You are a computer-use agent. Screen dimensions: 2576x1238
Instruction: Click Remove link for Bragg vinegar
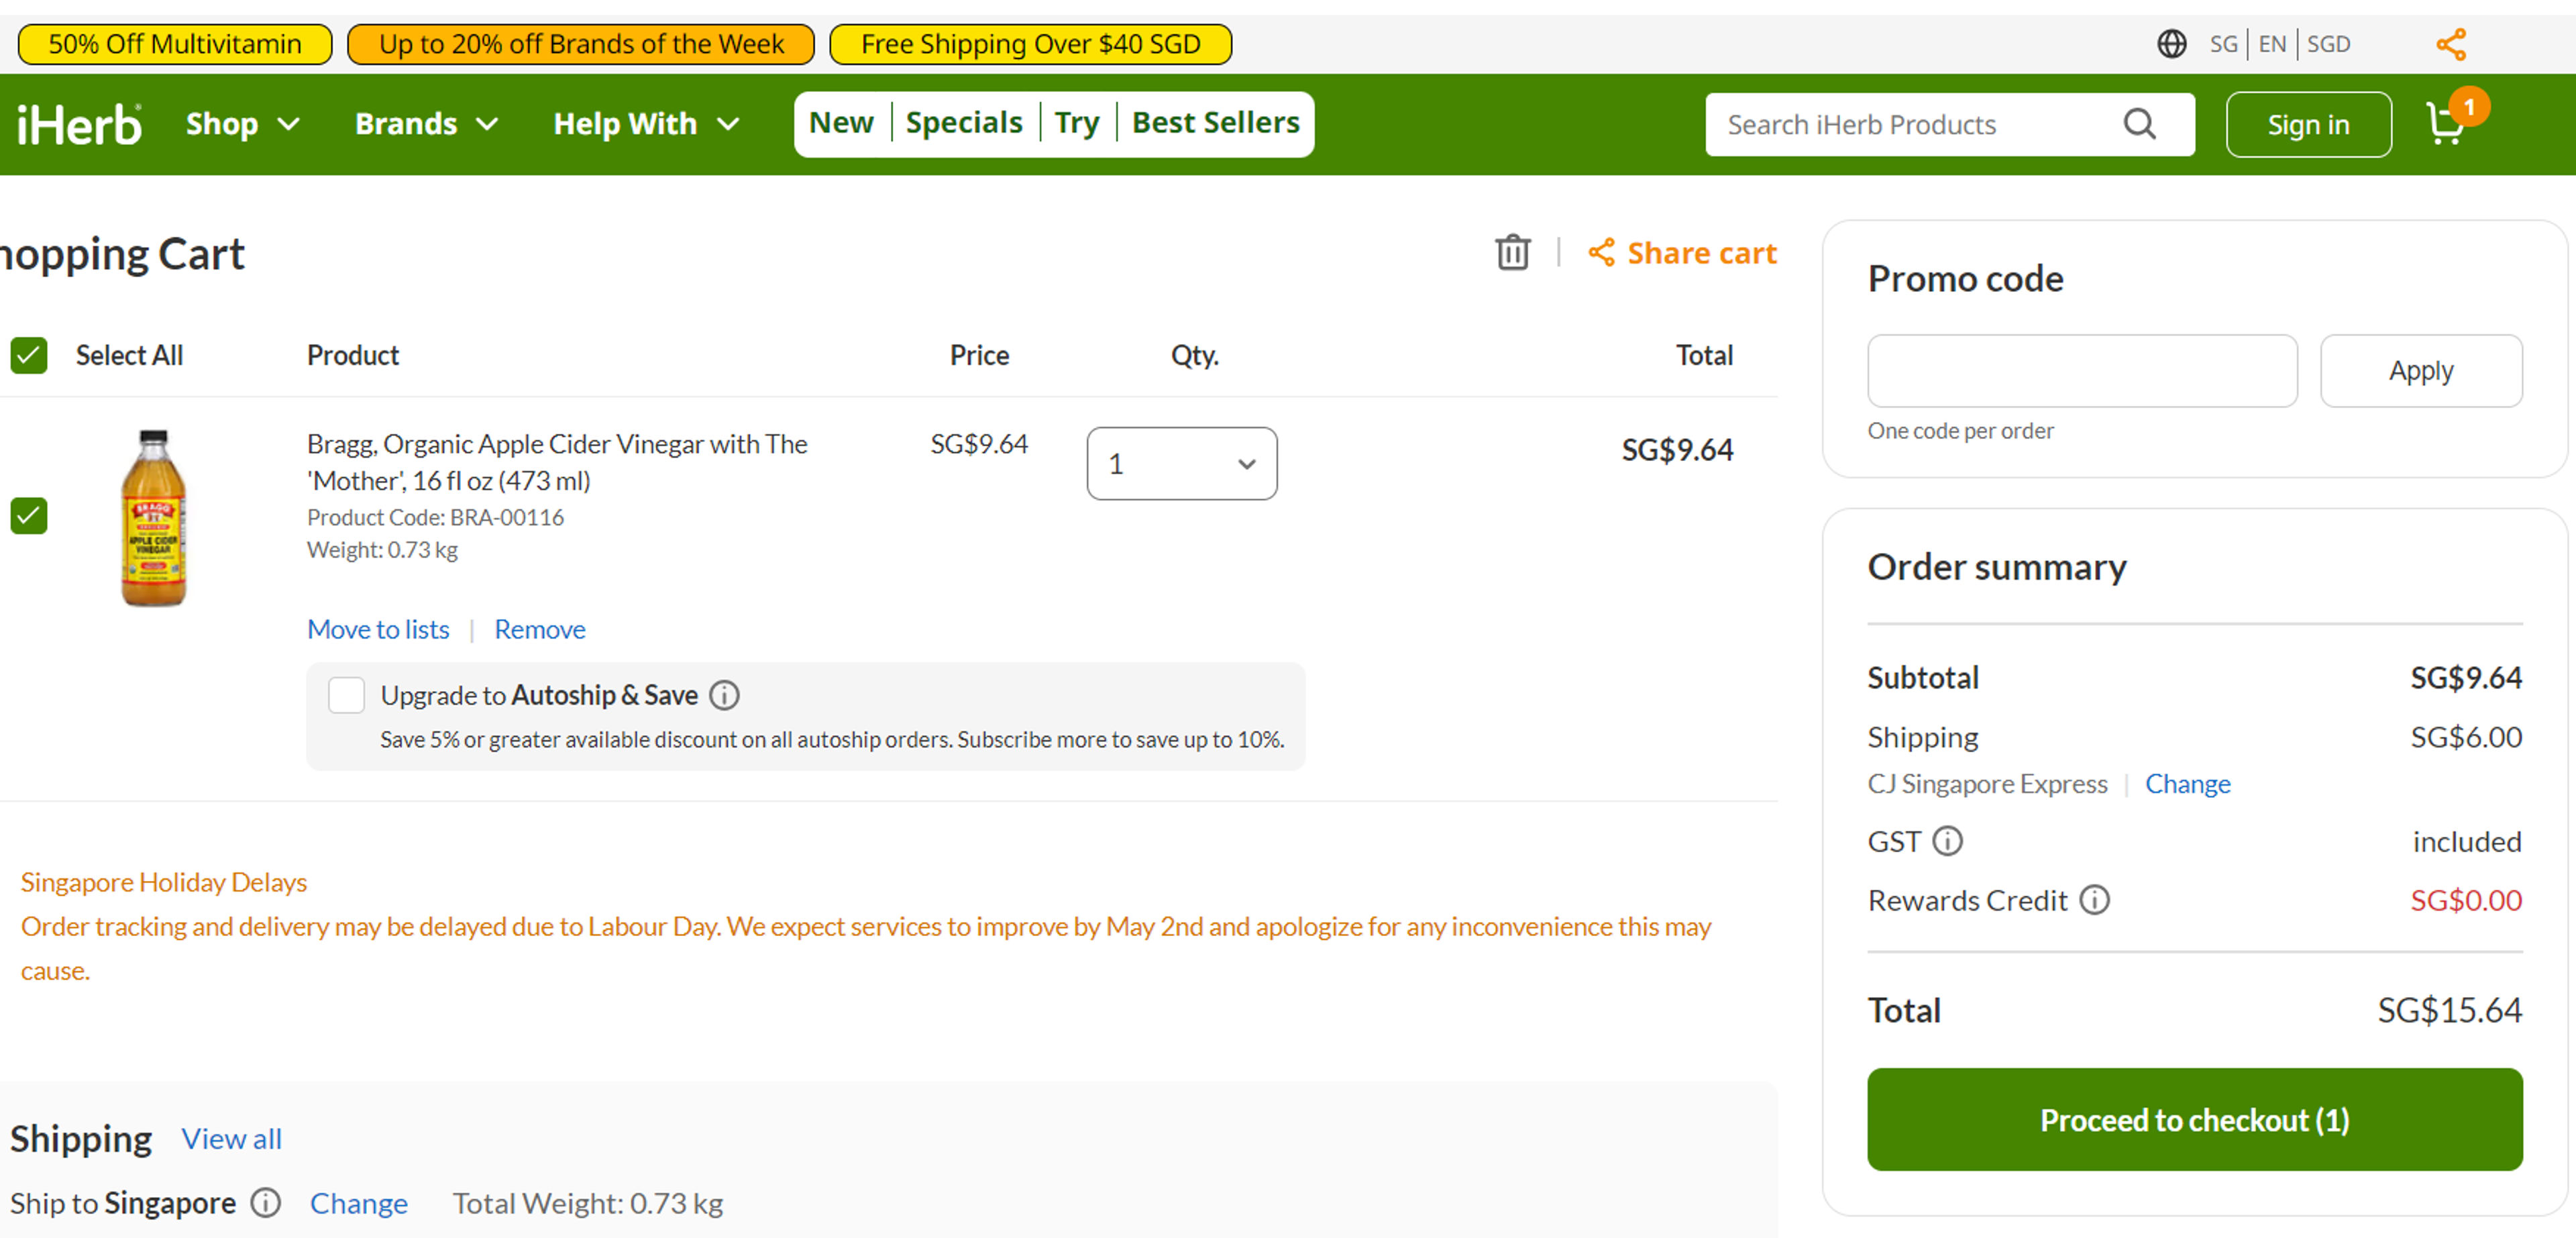540,629
